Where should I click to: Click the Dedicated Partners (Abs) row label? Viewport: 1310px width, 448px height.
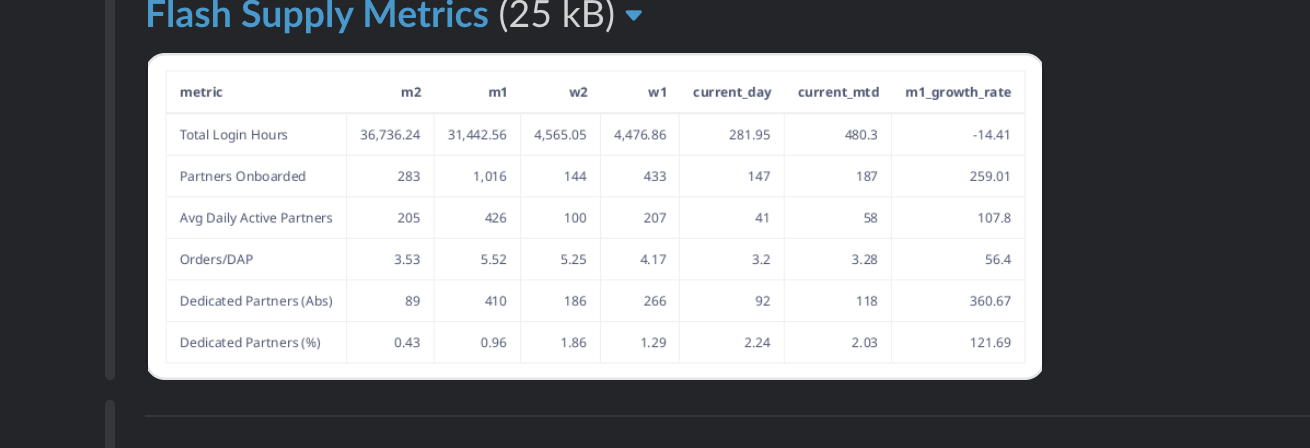click(256, 301)
